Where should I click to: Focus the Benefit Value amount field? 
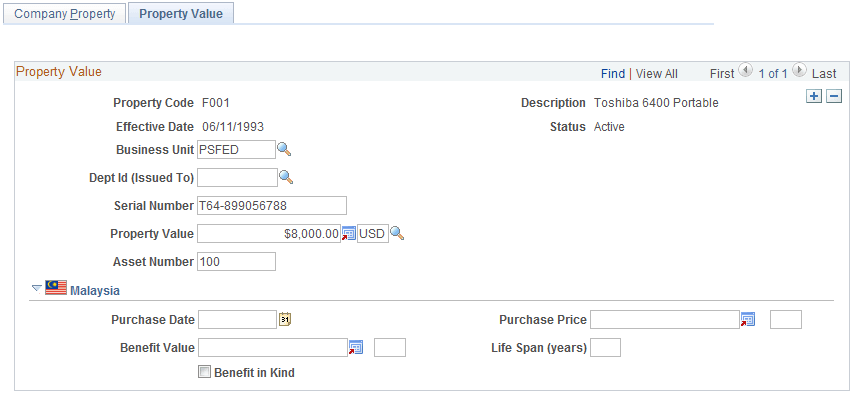272,347
